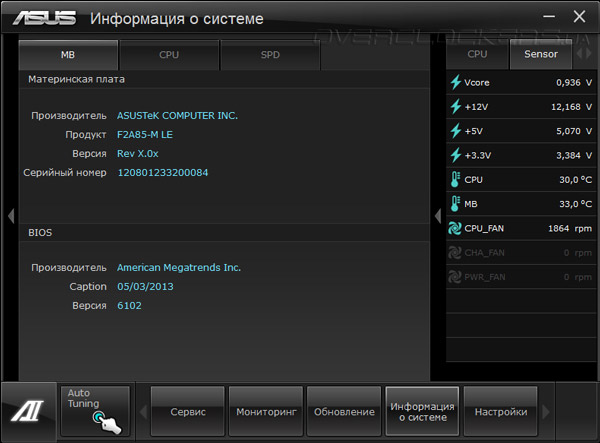Click MB temperature 33,0 °C
The height and width of the screenshot is (443, 600).
click(x=576, y=204)
